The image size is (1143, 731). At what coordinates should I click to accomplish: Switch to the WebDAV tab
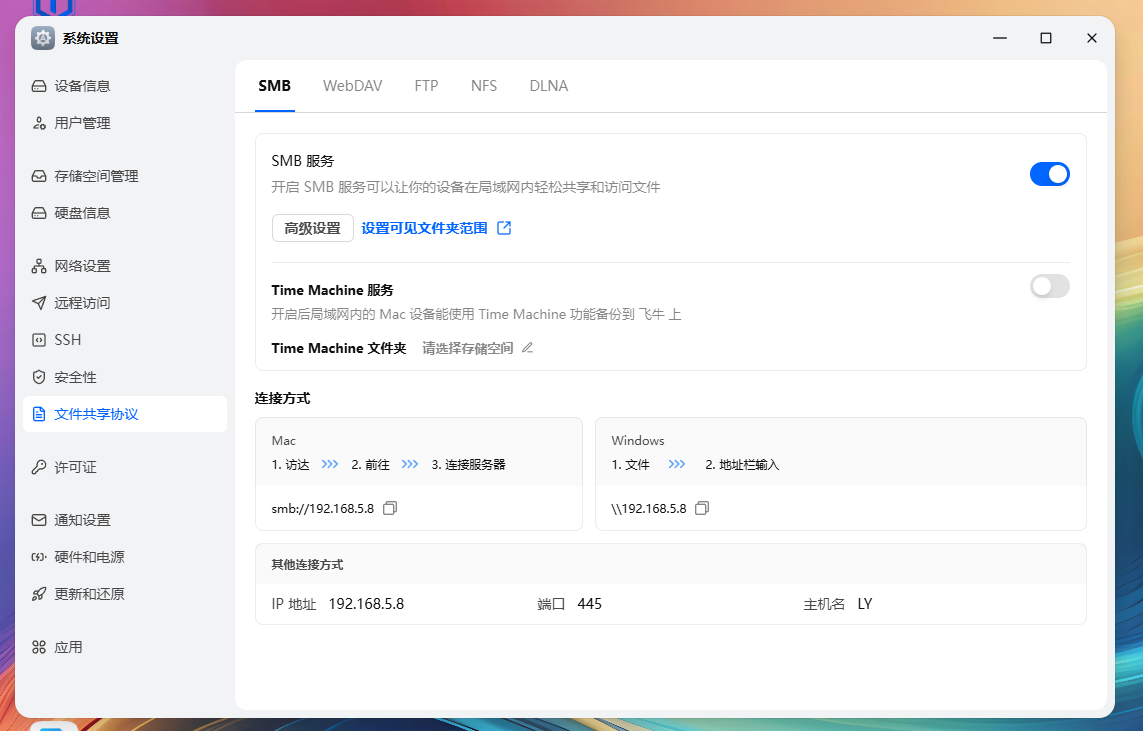[x=352, y=86]
